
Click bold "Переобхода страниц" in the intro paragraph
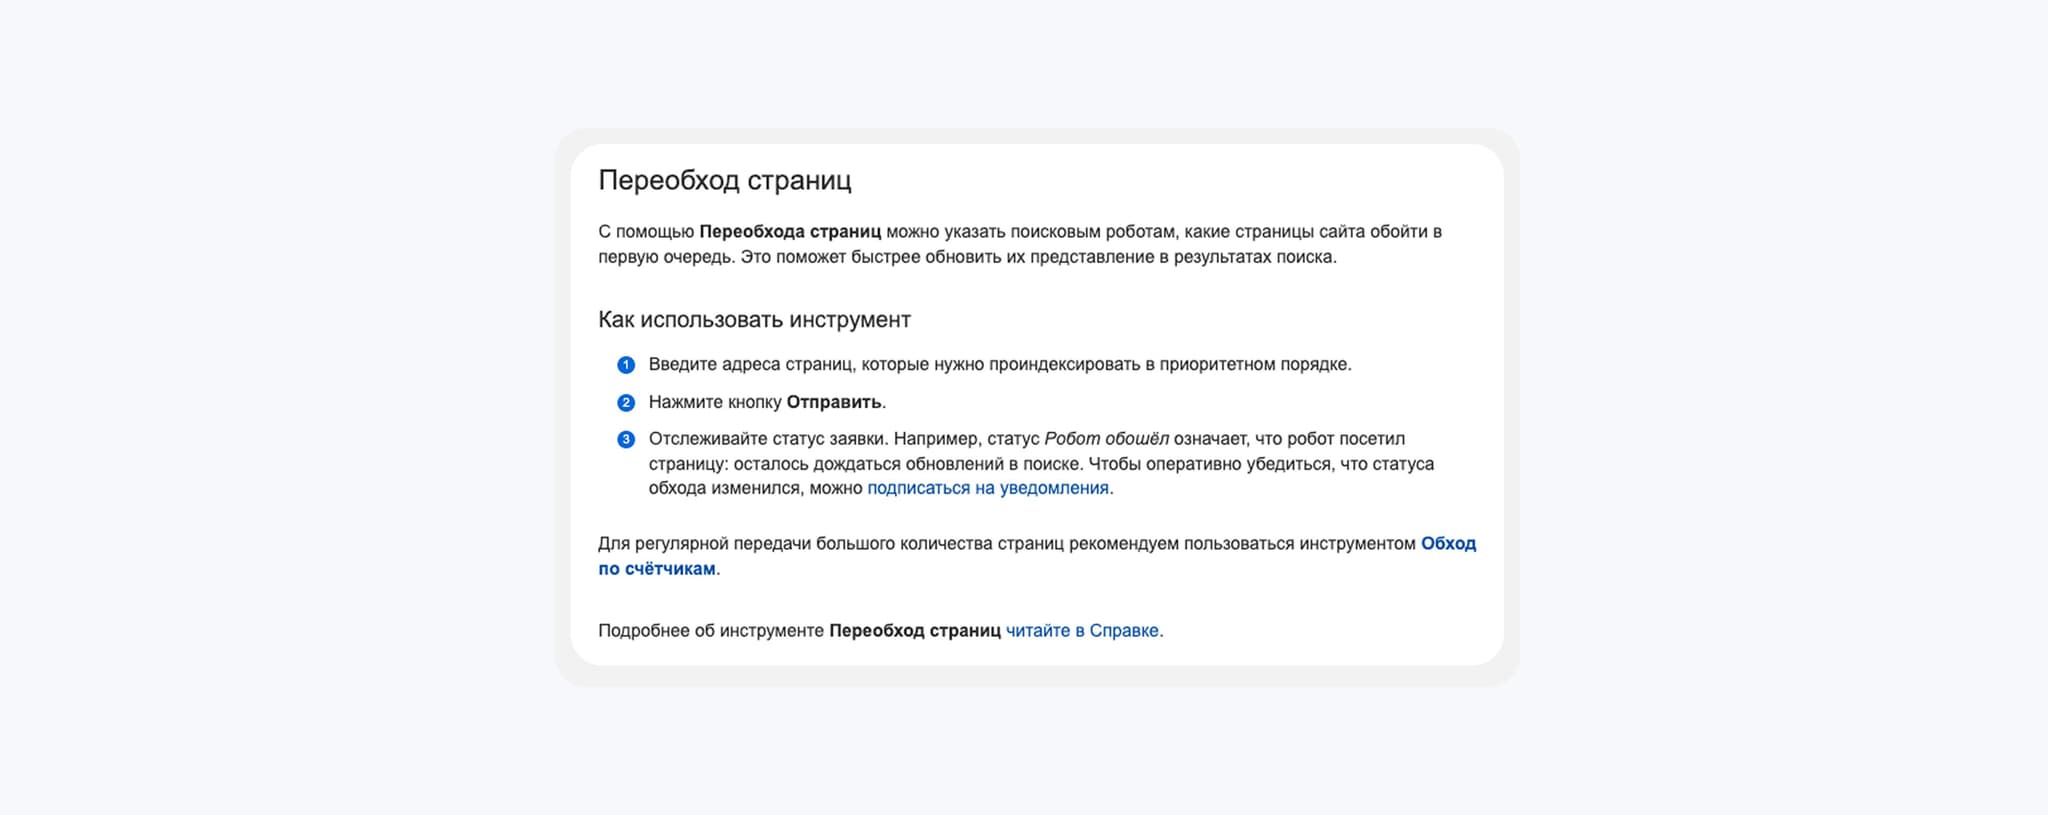[790, 232]
